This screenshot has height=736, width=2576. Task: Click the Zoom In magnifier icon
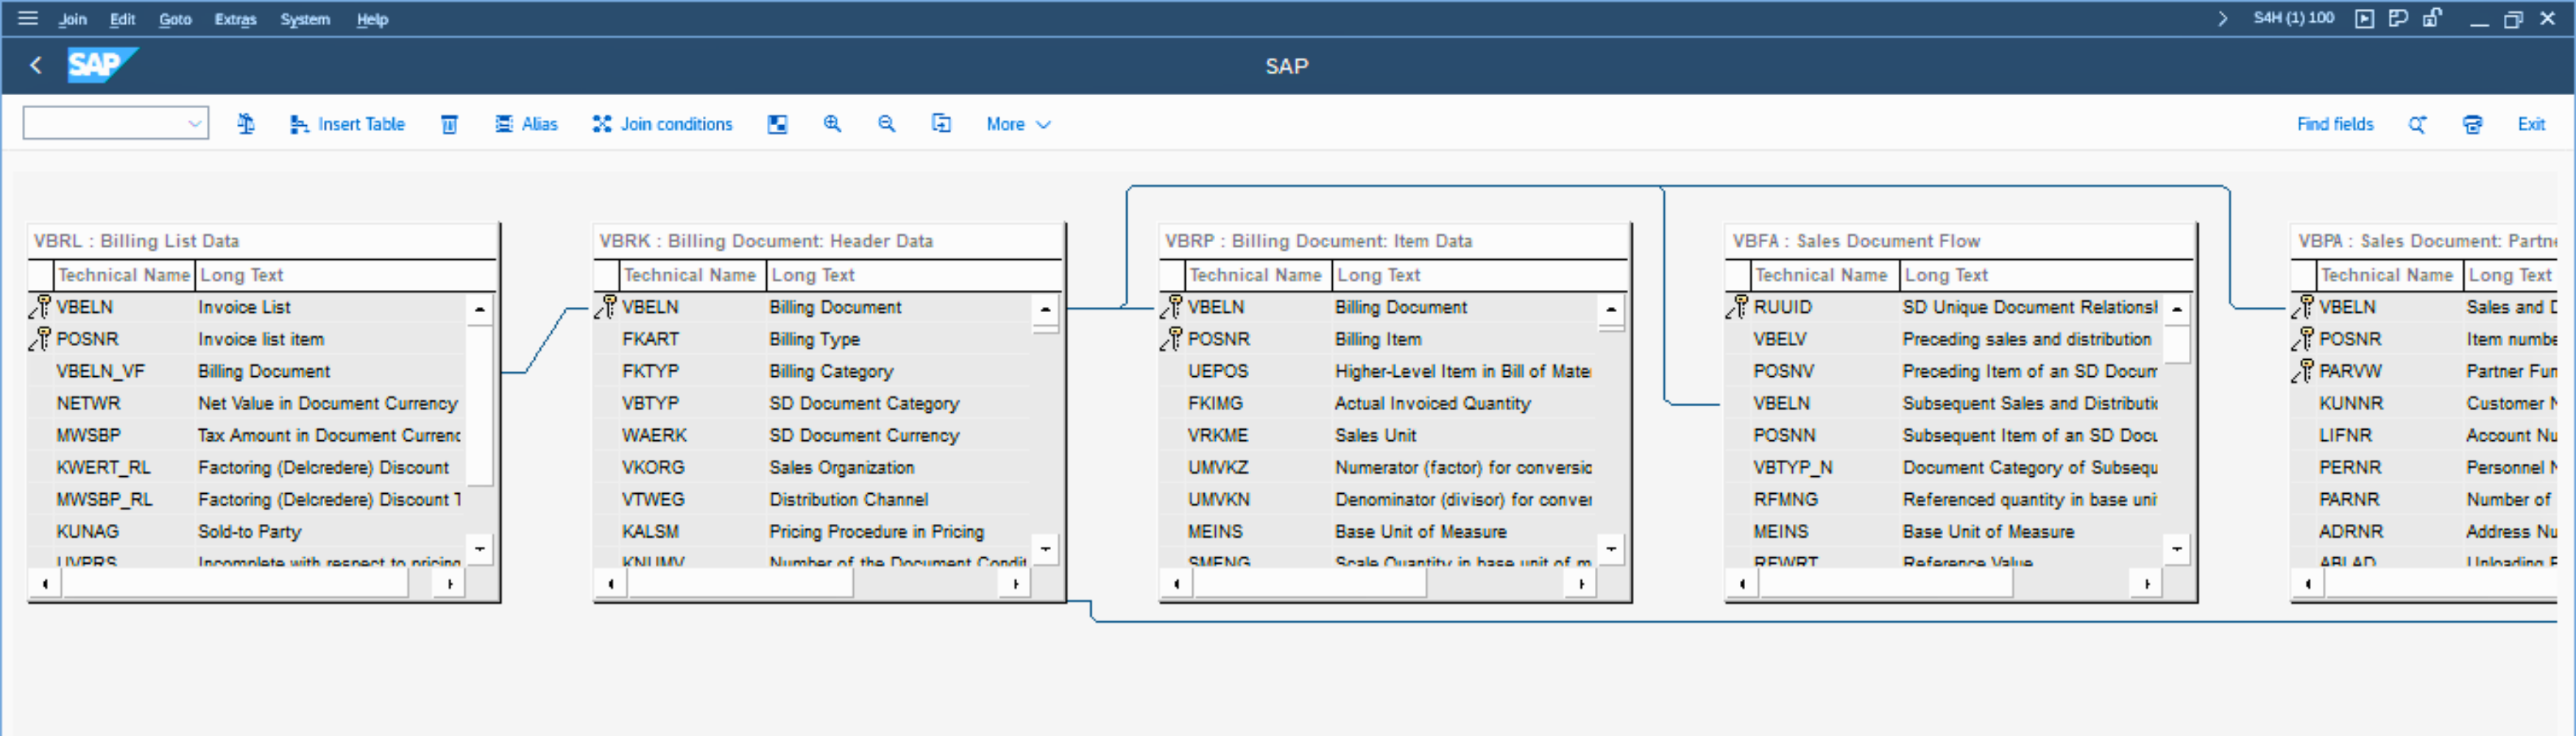(832, 124)
